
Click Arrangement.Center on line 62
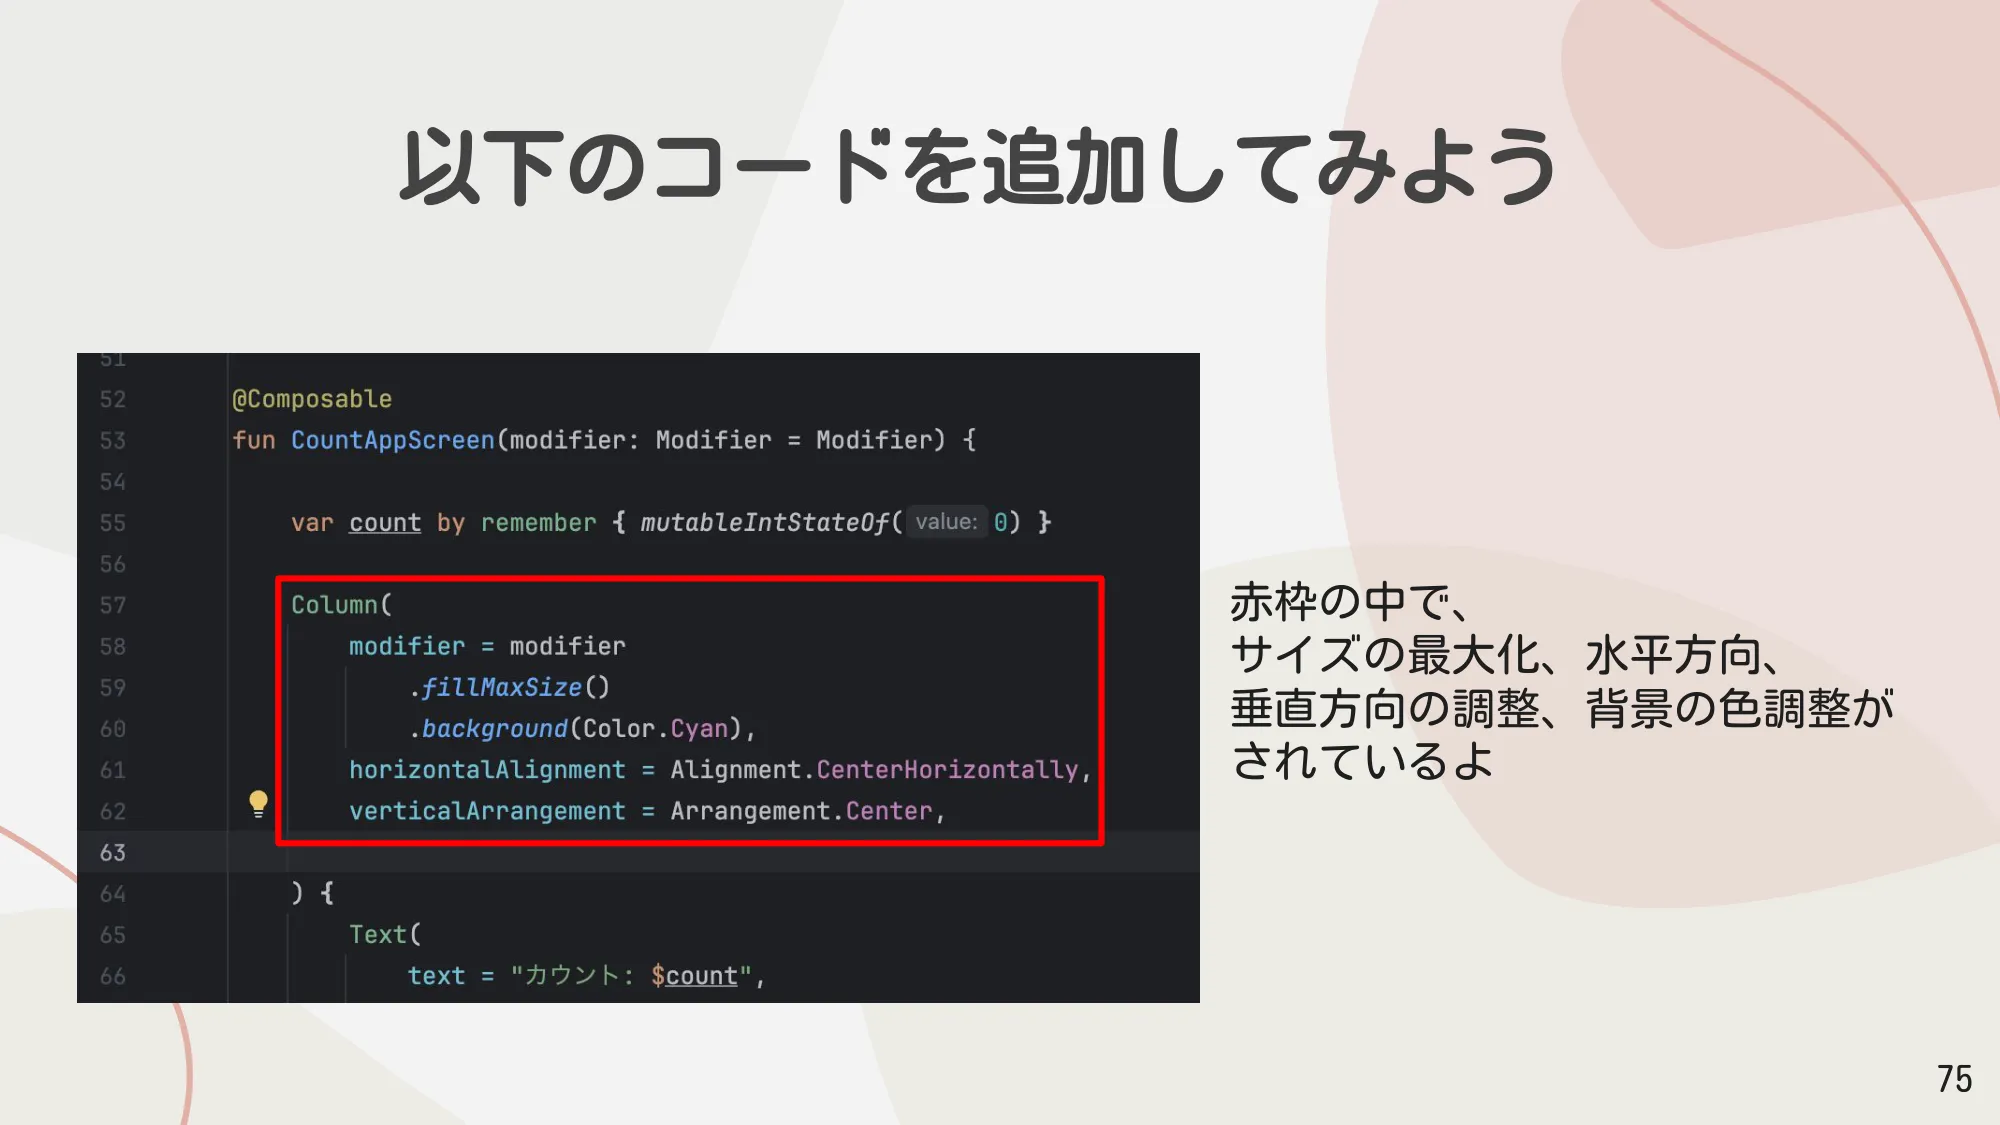800,810
